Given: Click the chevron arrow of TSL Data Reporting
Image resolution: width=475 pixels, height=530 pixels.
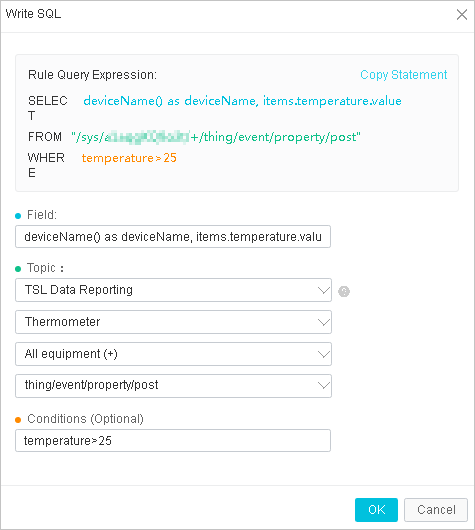Looking at the screenshot, I should (324, 290).
